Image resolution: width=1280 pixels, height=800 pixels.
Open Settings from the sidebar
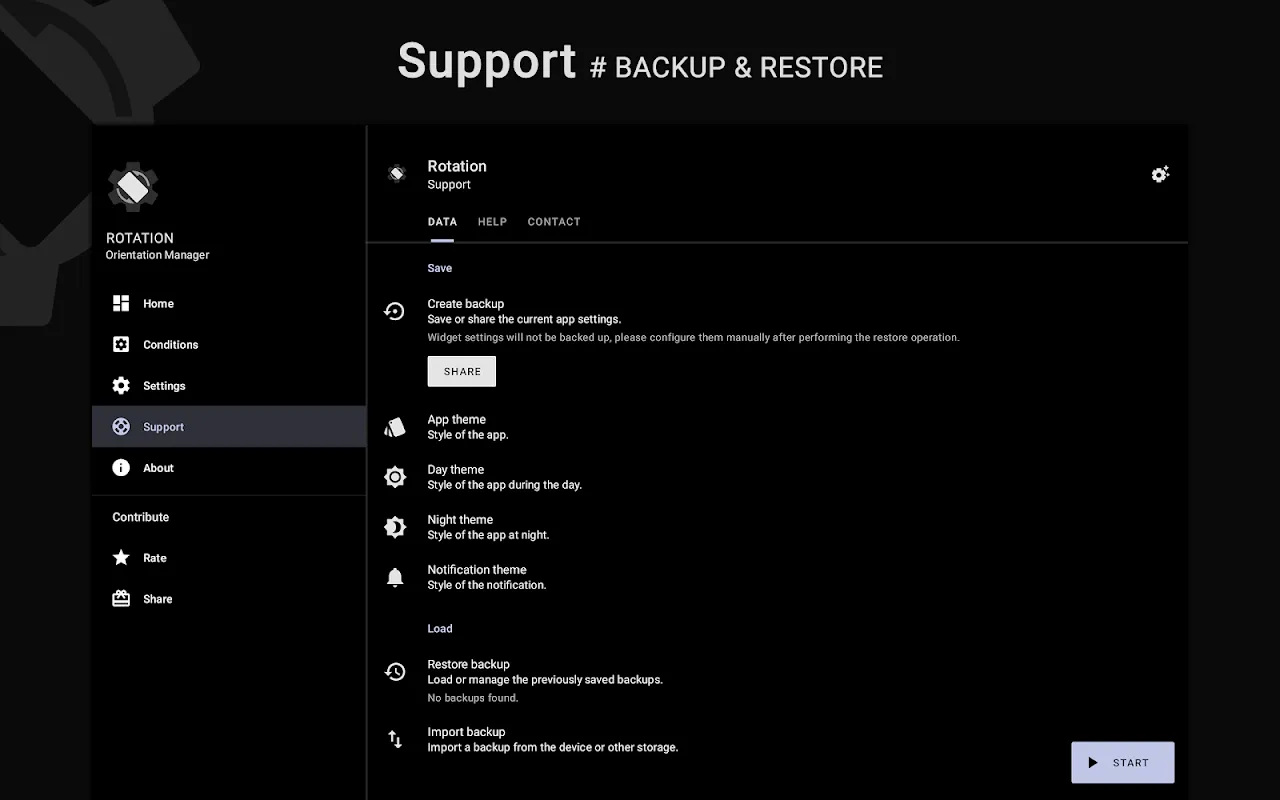tap(229, 385)
